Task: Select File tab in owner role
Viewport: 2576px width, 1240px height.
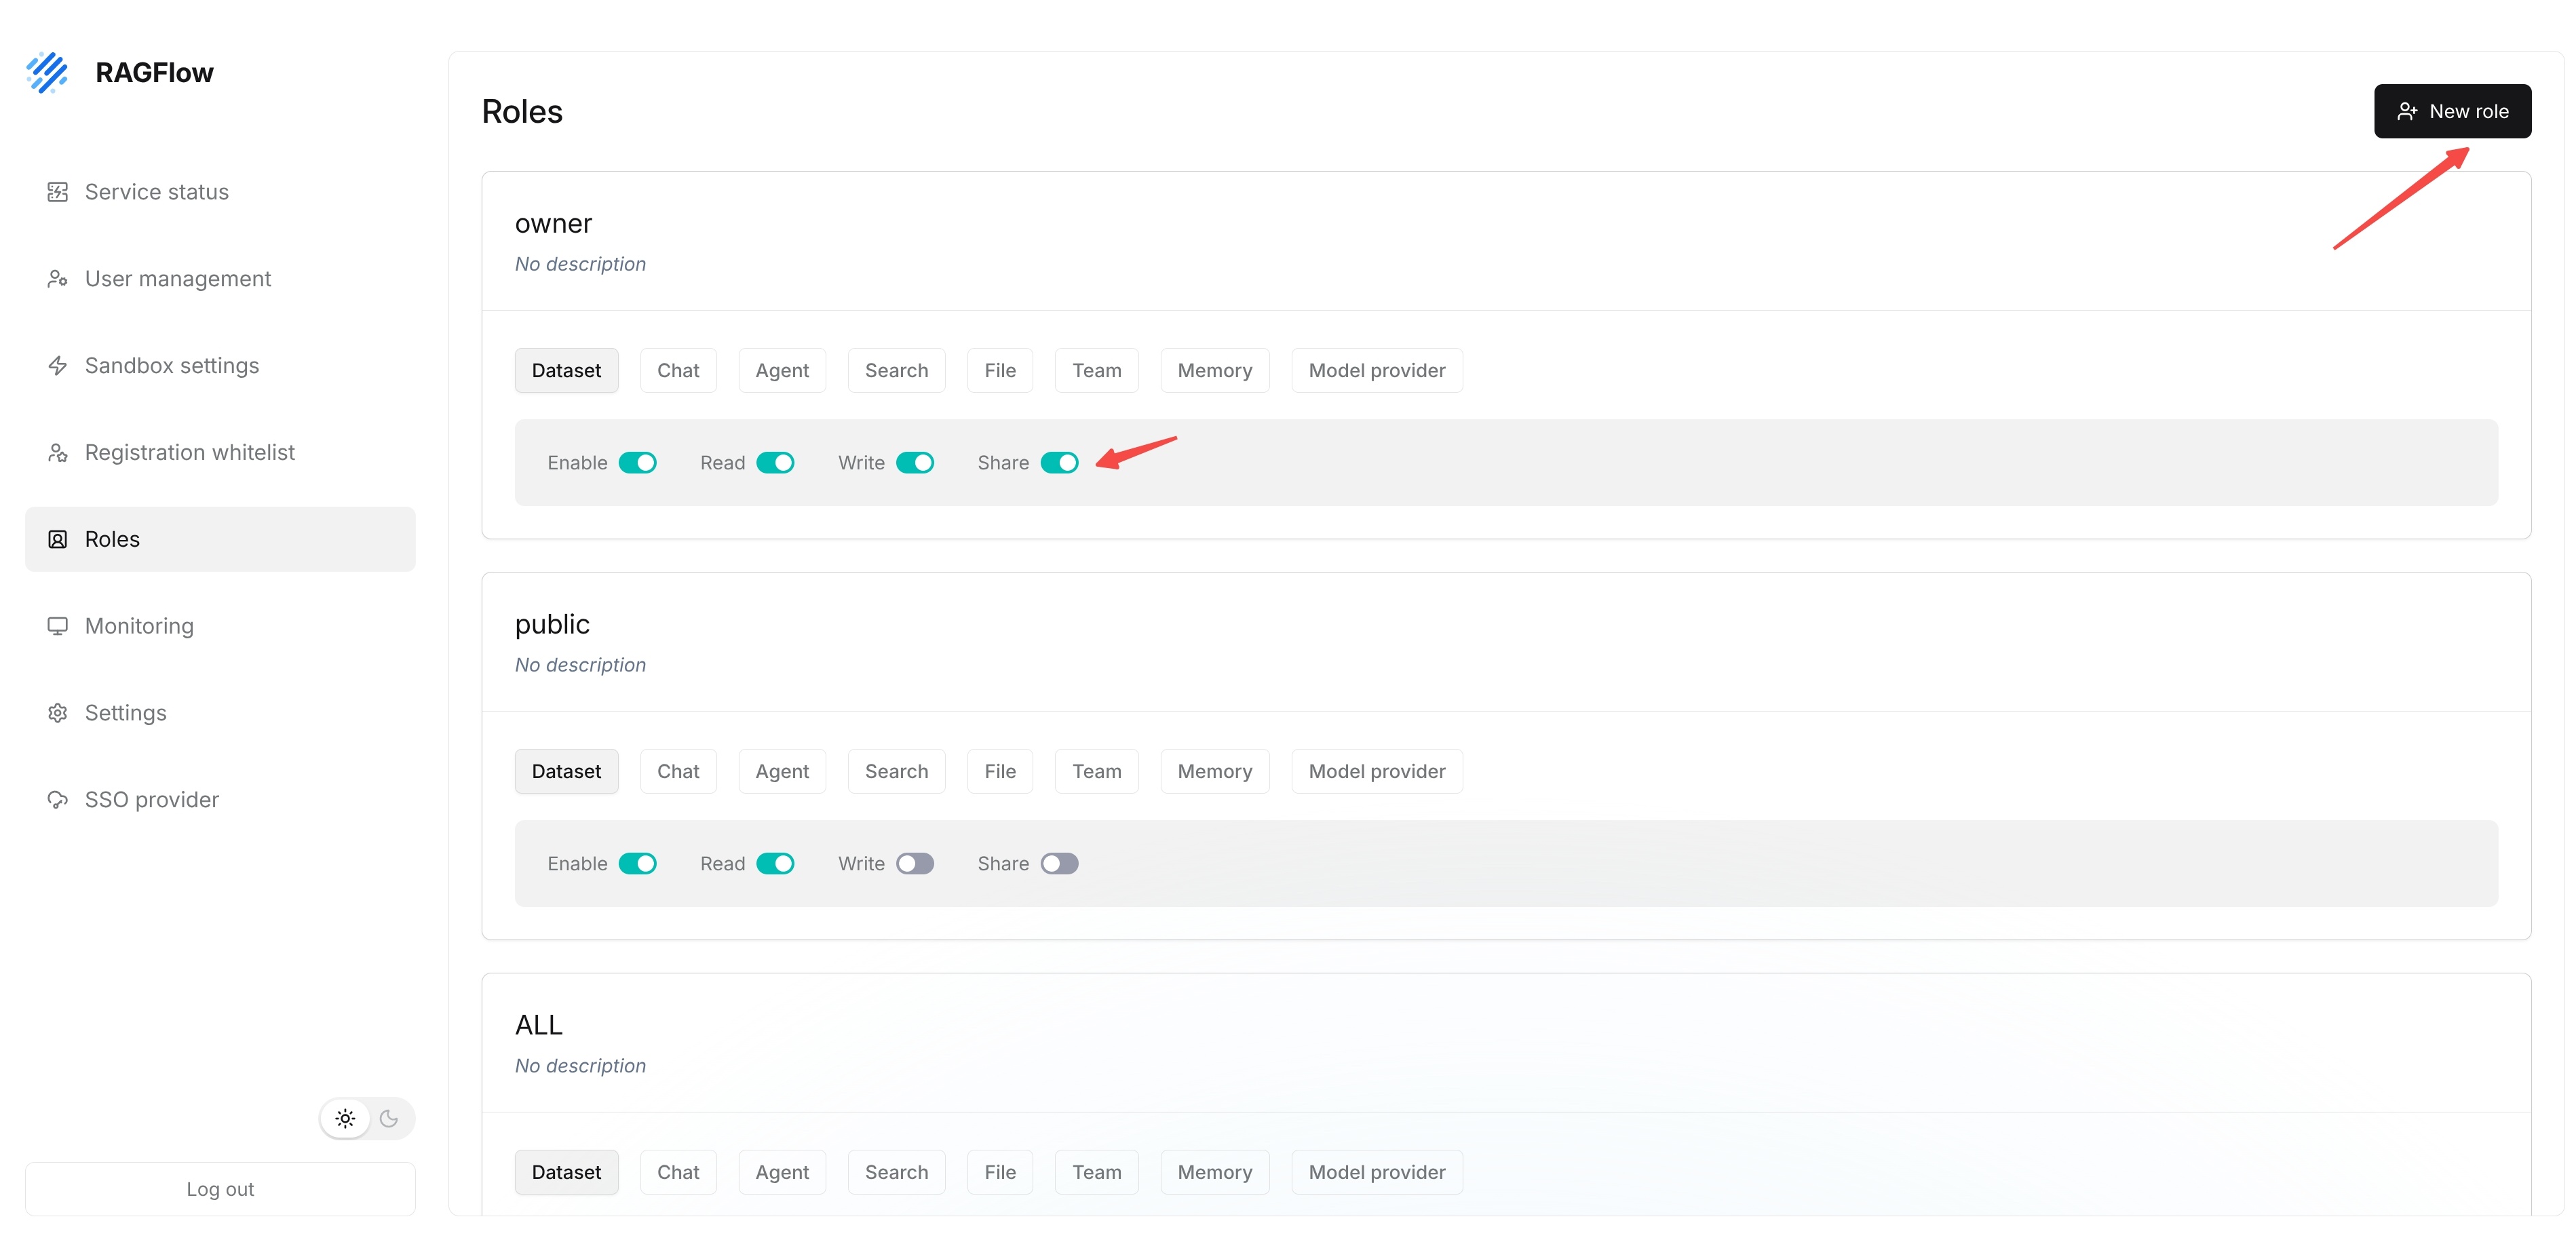Action: (x=1000, y=371)
